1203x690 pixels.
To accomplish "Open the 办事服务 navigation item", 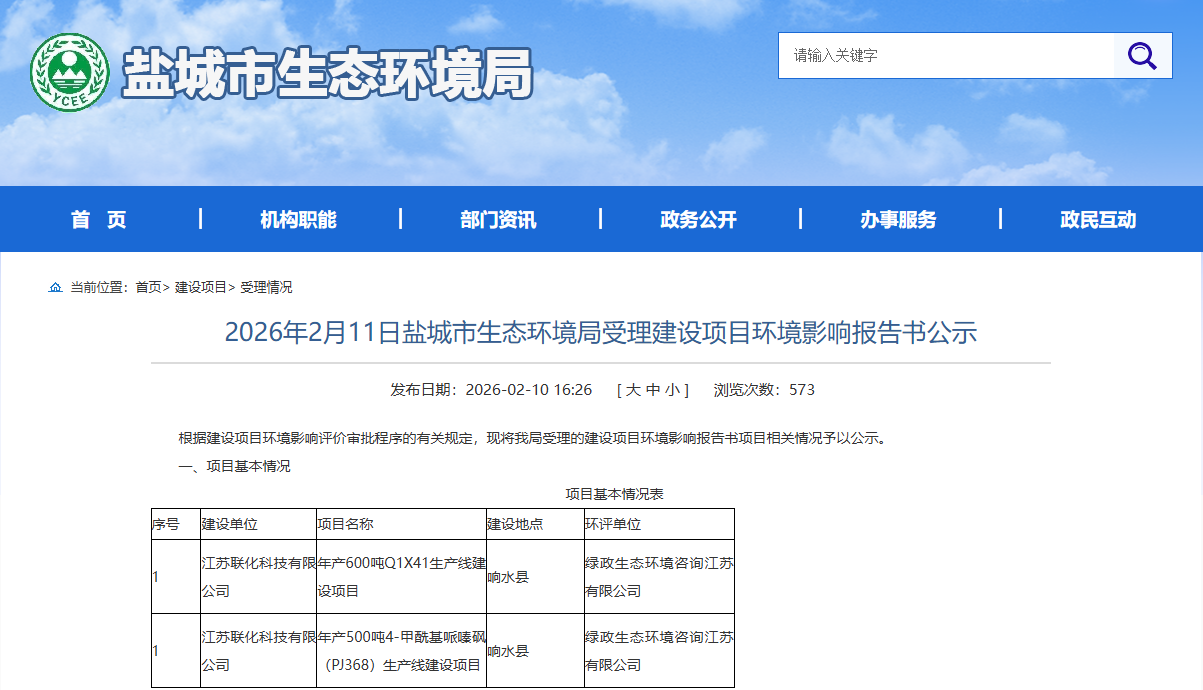I will click(x=898, y=220).
